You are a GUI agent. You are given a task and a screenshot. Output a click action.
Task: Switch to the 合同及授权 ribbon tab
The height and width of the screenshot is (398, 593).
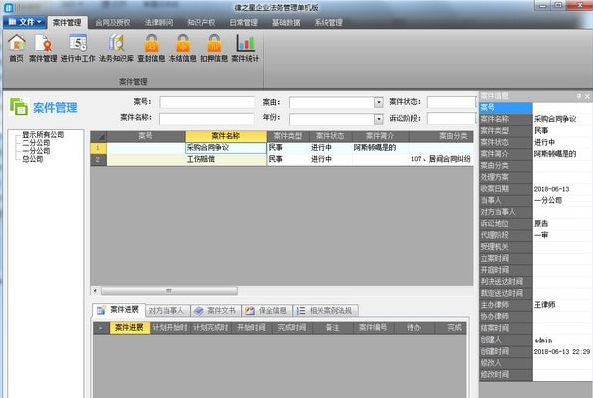pyautogui.click(x=113, y=23)
